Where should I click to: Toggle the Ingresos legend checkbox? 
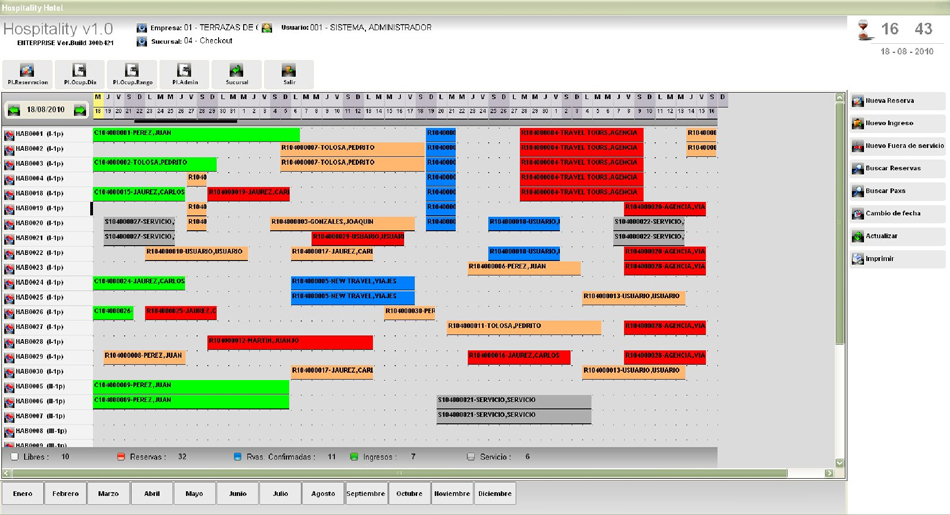tap(354, 457)
